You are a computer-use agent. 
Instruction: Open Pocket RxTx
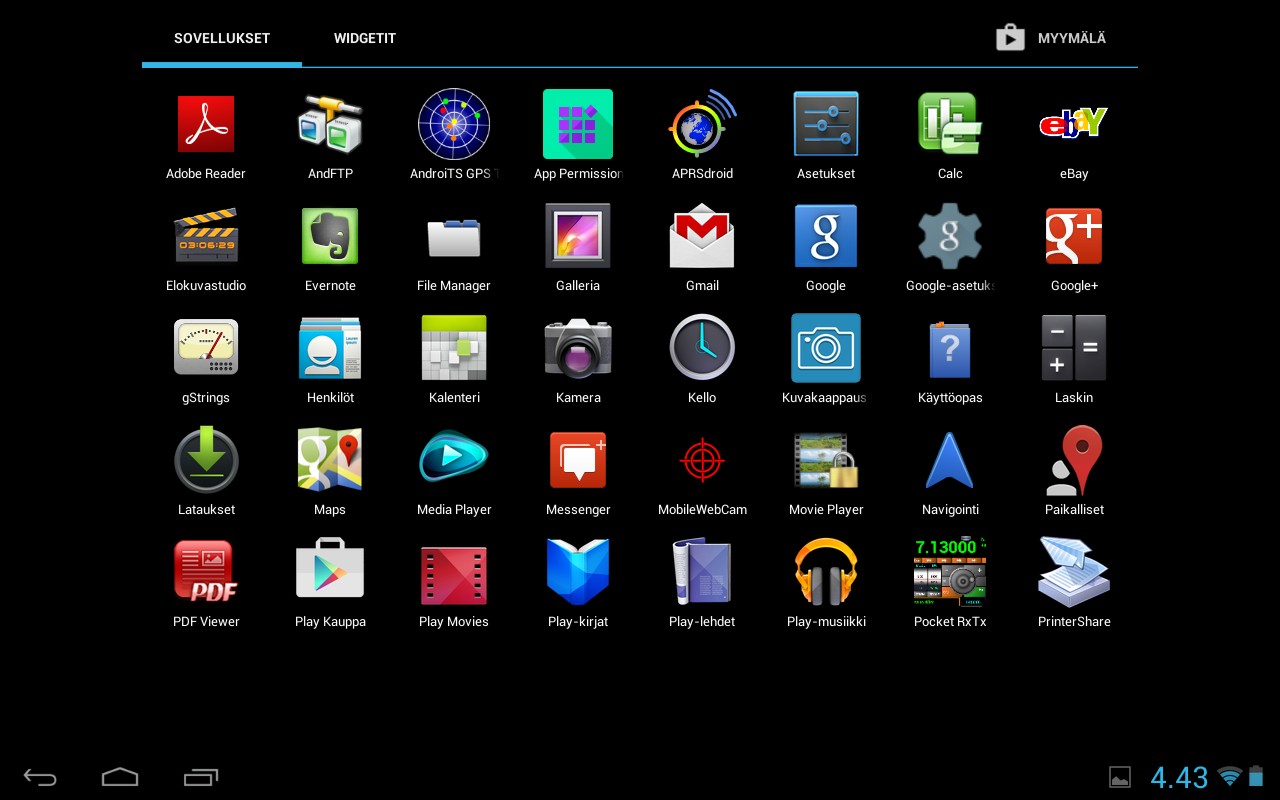coord(950,572)
